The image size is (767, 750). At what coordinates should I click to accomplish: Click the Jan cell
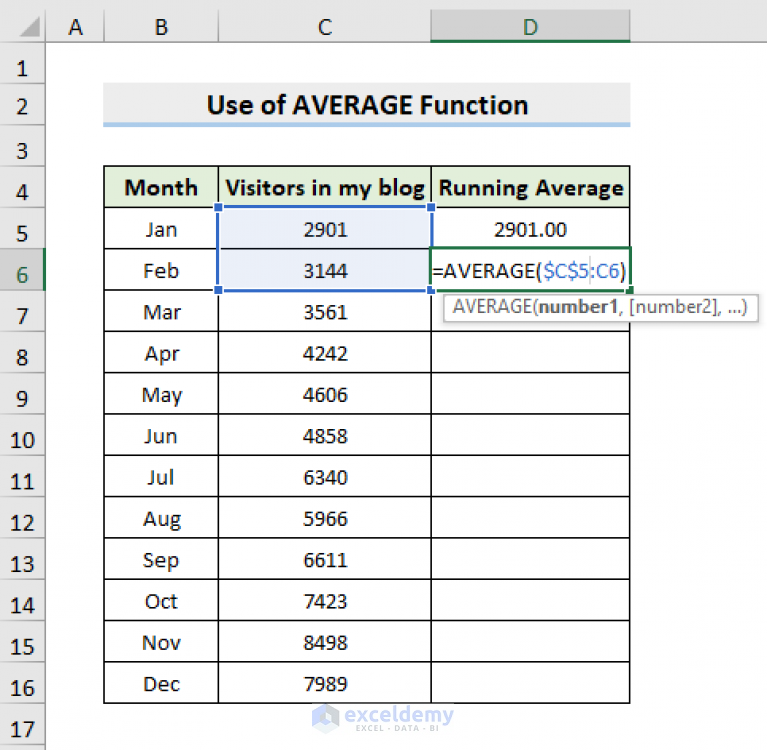pos(161,228)
